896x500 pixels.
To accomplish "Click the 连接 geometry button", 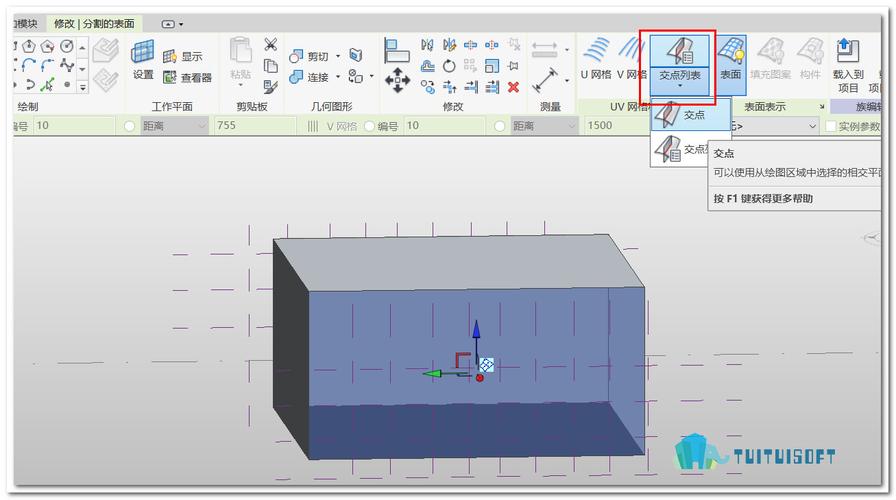I will tap(309, 77).
